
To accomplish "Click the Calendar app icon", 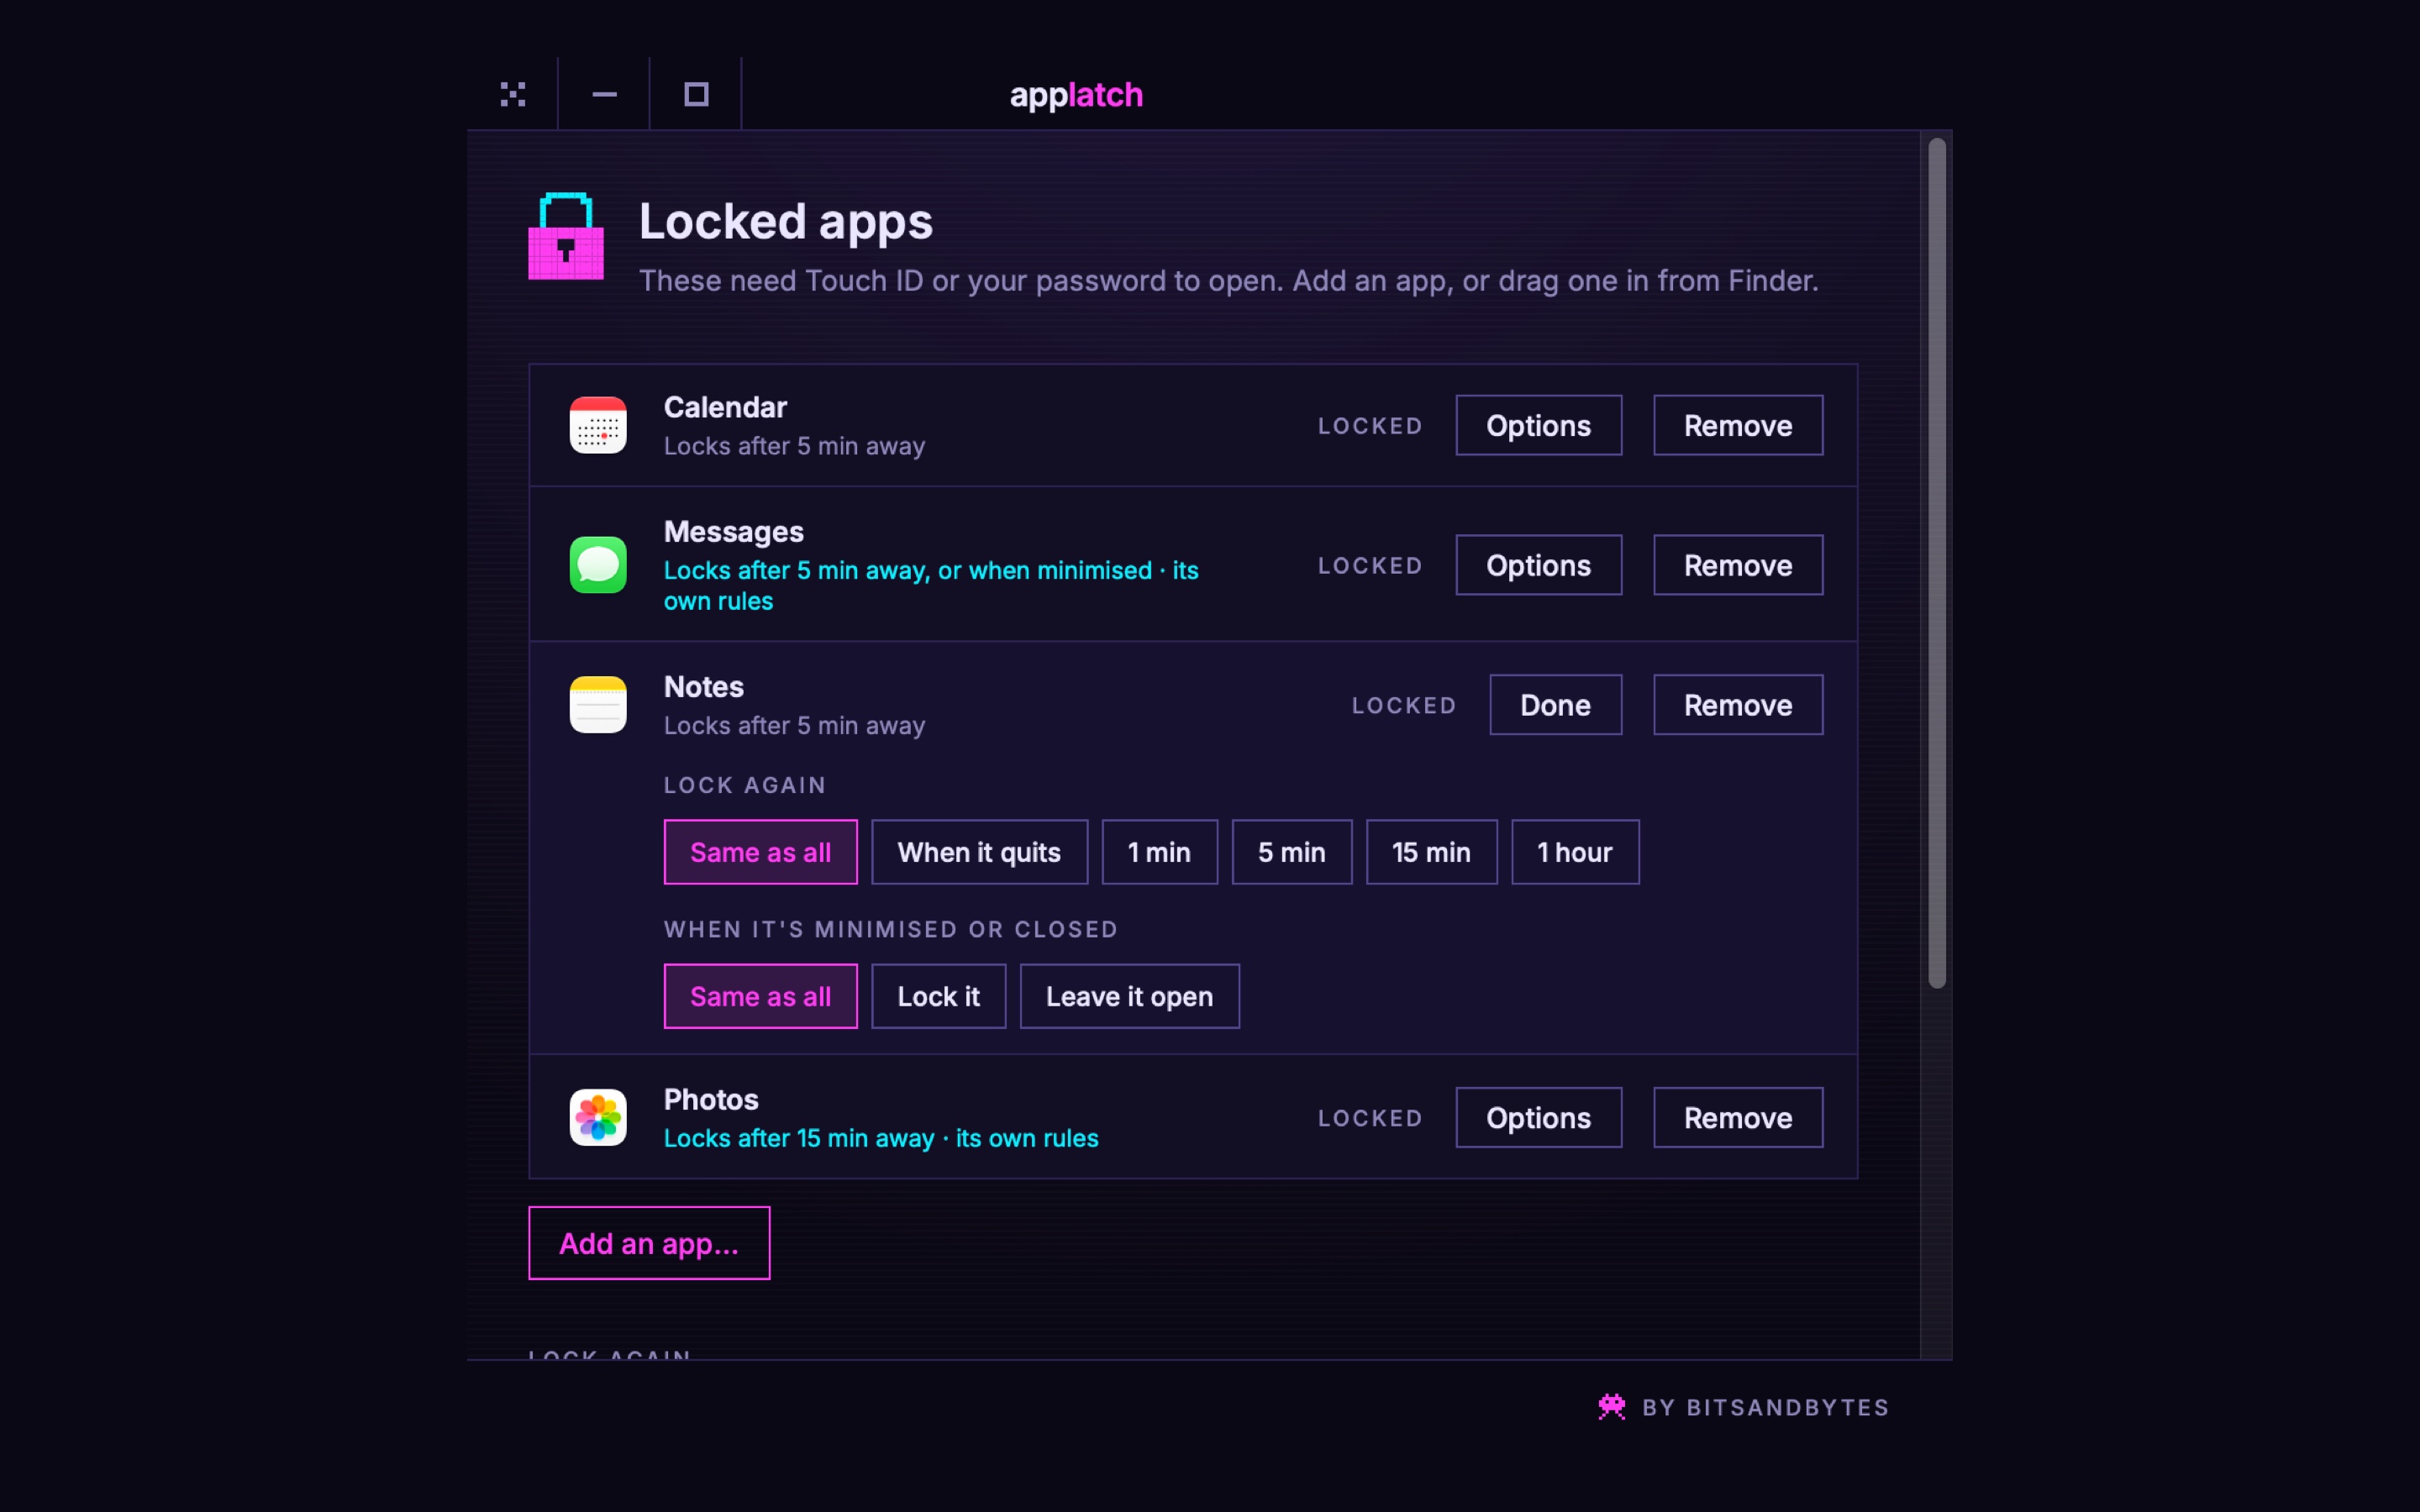I will 598,425.
